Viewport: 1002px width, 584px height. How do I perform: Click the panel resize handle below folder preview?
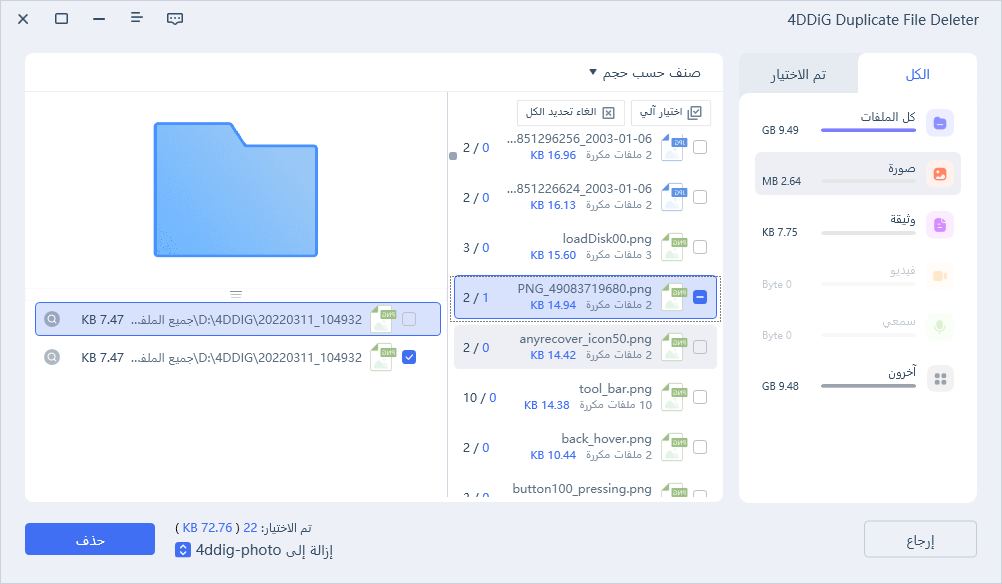click(x=236, y=295)
